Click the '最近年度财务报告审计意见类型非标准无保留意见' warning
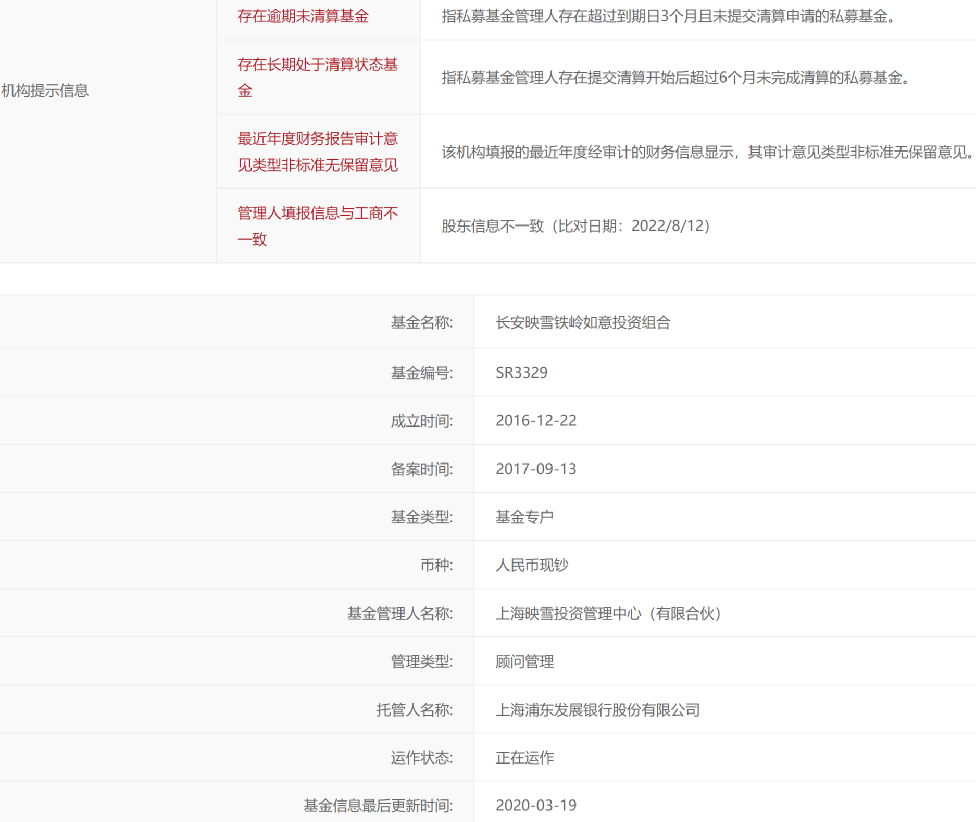Image resolution: width=976 pixels, height=822 pixels. coord(317,152)
